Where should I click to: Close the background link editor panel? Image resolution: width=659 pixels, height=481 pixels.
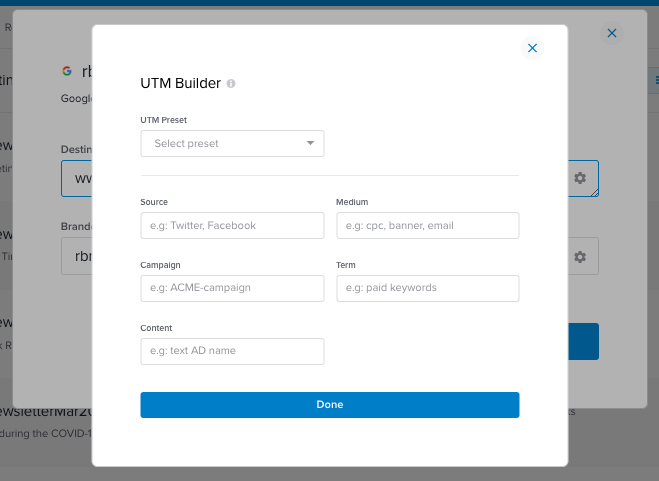(612, 33)
